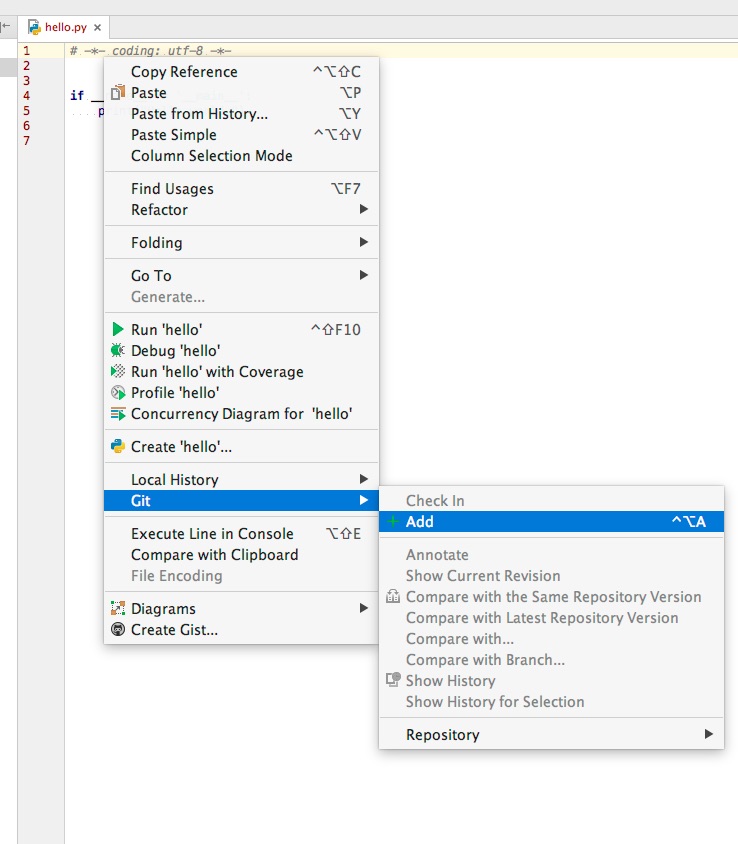Viewport: 738px width, 844px height.
Task: Choose Compare with Clipboard
Action: 241,554
